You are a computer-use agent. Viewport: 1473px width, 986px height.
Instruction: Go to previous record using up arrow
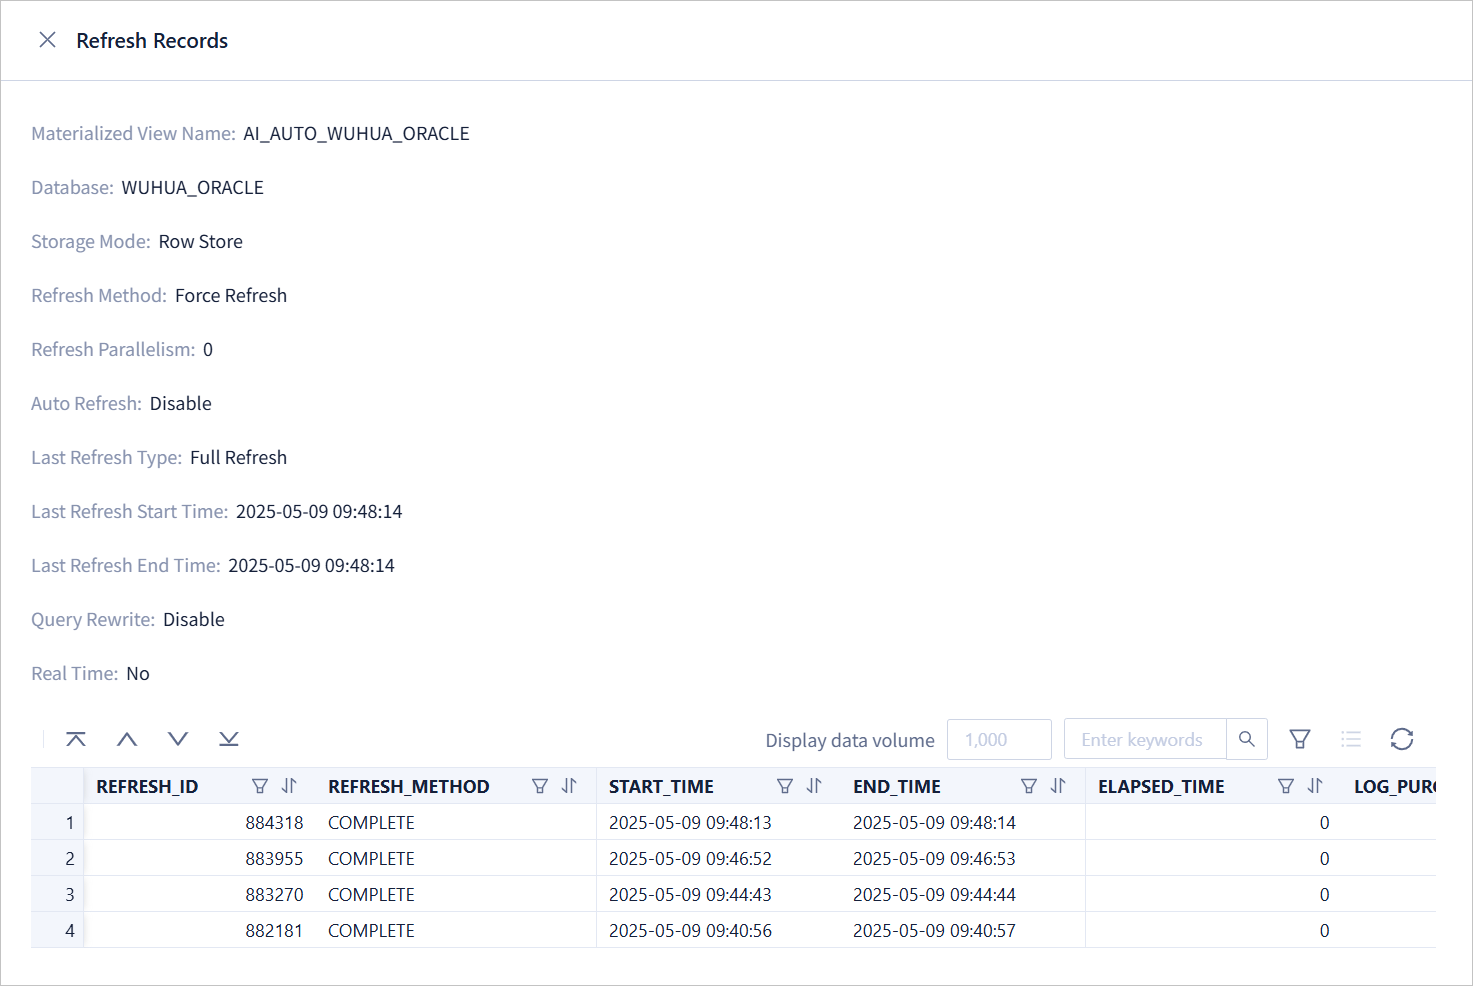[127, 739]
